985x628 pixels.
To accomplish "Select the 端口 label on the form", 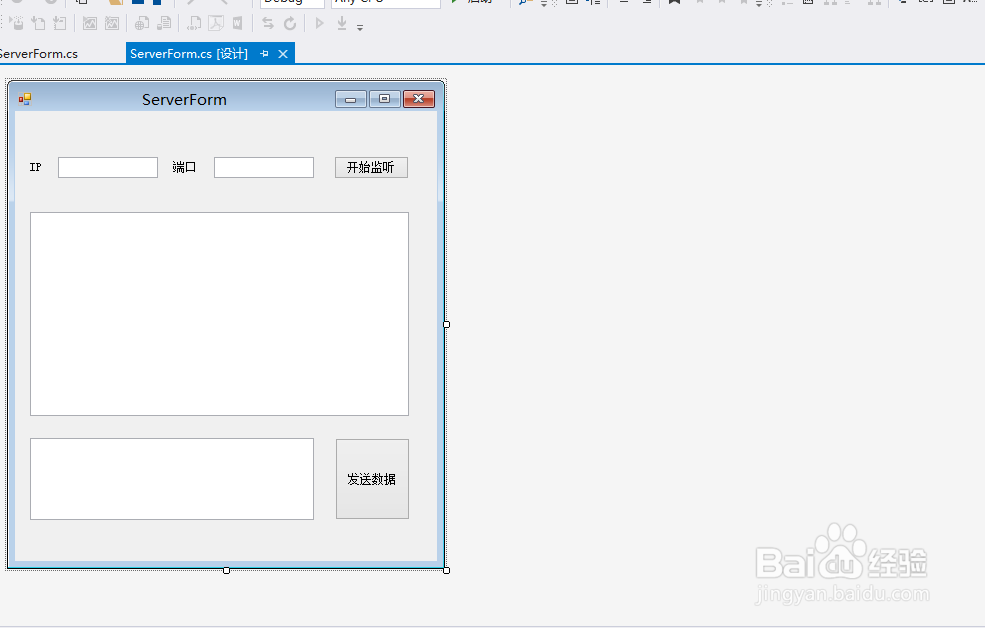I will point(184,167).
